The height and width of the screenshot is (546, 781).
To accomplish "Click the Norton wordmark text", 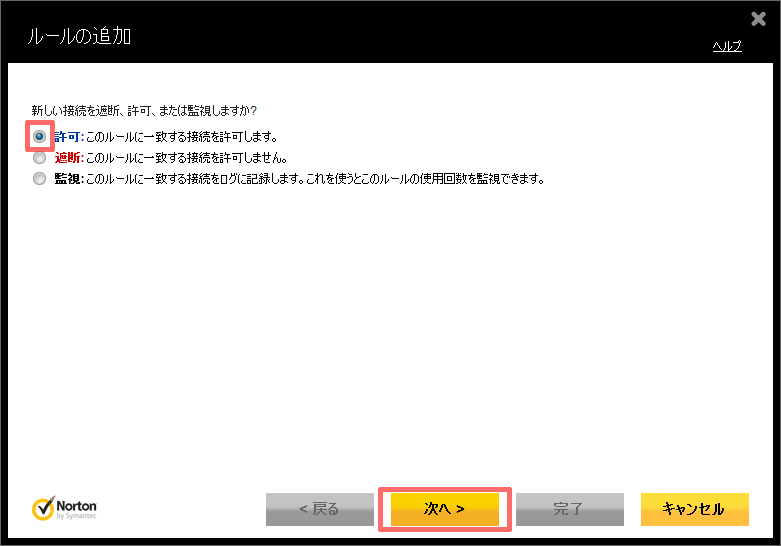I will pyautogui.click(x=78, y=505).
